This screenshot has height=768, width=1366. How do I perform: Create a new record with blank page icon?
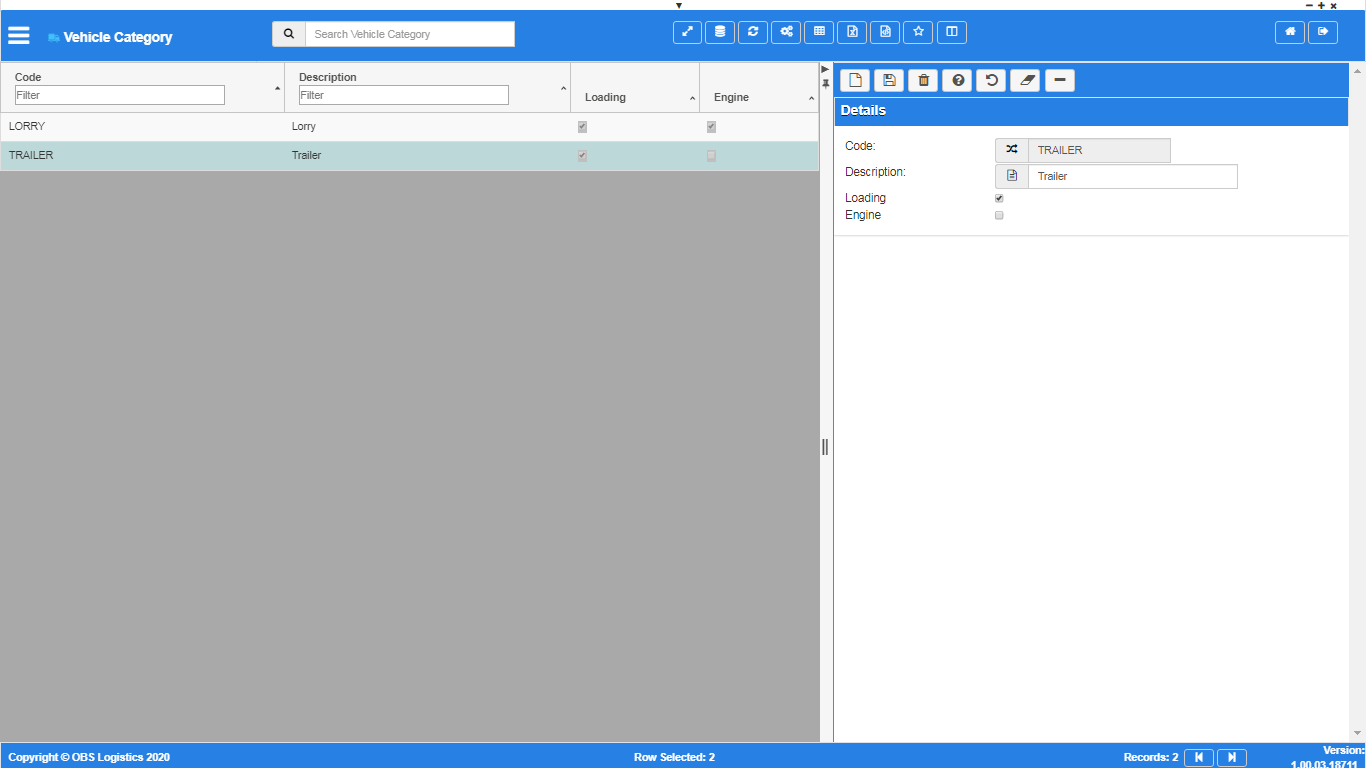[855, 80]
